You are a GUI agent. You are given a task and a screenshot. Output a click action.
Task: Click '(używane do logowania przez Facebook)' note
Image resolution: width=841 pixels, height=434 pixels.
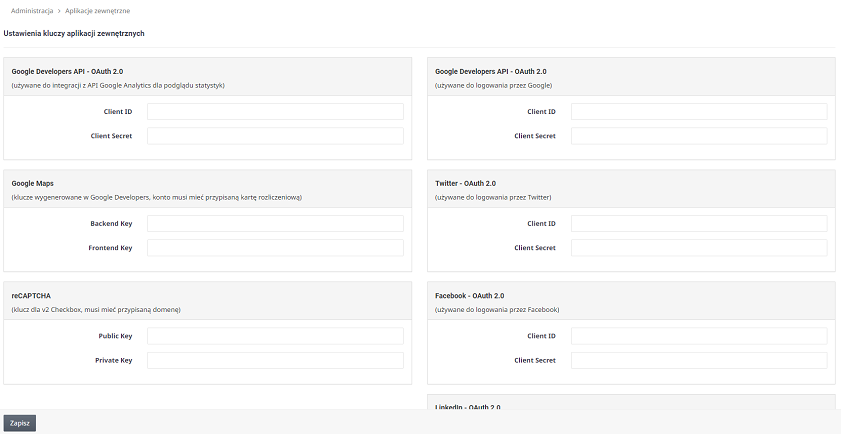coord(497,310)
